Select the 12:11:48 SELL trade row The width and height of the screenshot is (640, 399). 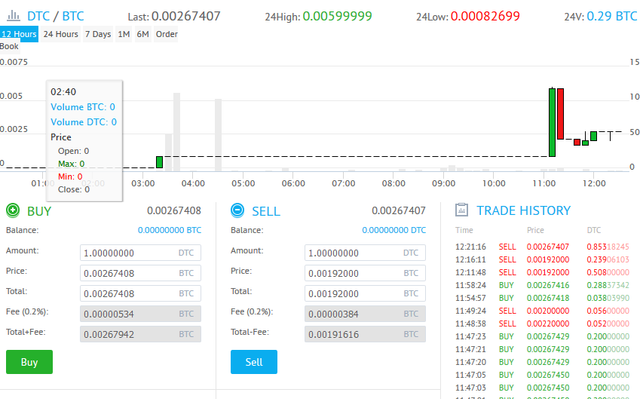click(x=542, y=272)
